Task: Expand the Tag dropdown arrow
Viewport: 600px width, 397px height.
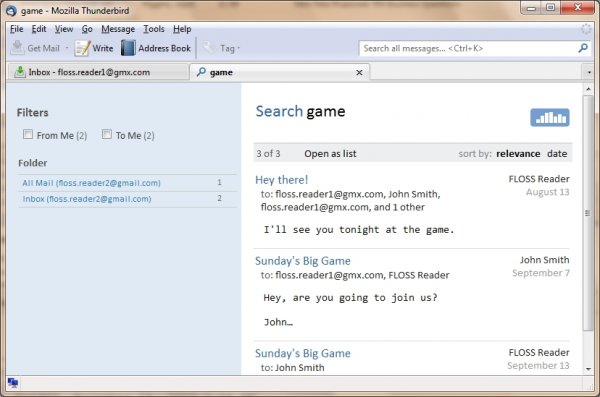Action: (239, 48)
